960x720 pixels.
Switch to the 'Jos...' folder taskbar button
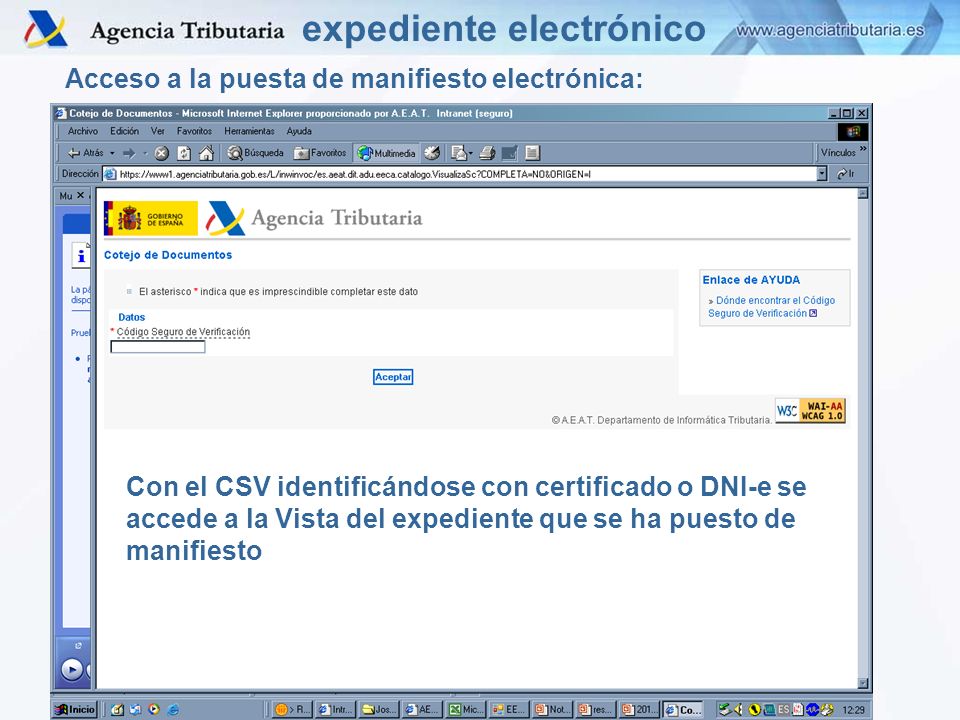click(x=378, y=710)
